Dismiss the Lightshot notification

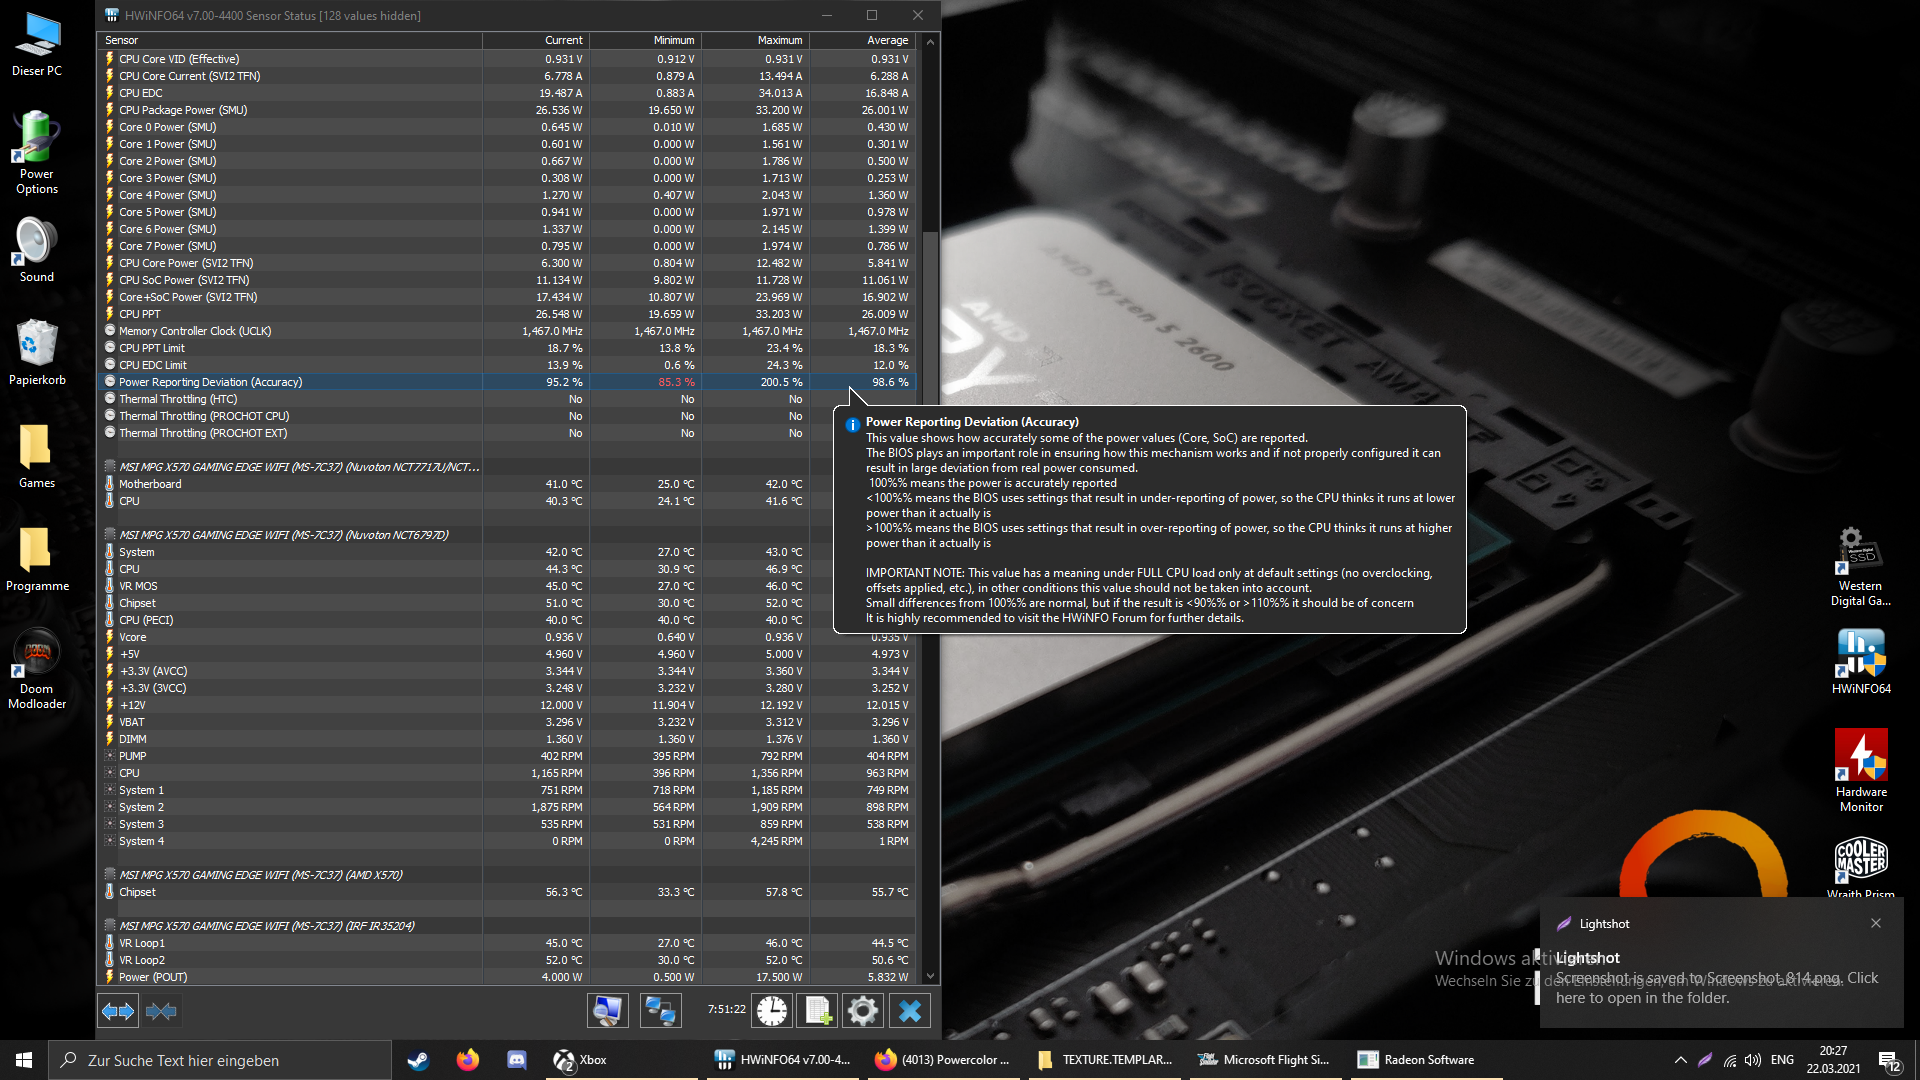(x=1876, y=923)
